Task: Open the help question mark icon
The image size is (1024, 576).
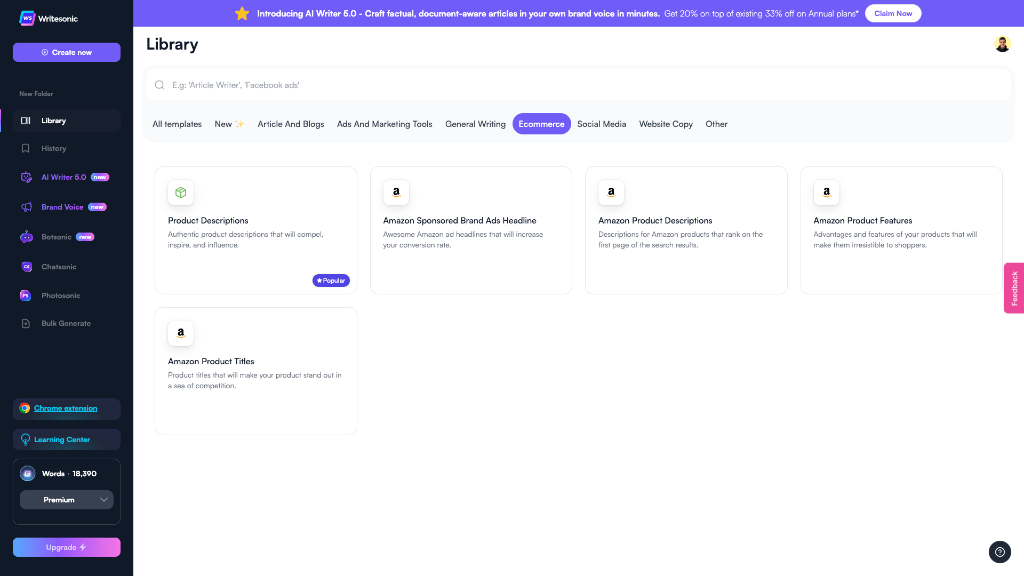Action: (1000, 552)
